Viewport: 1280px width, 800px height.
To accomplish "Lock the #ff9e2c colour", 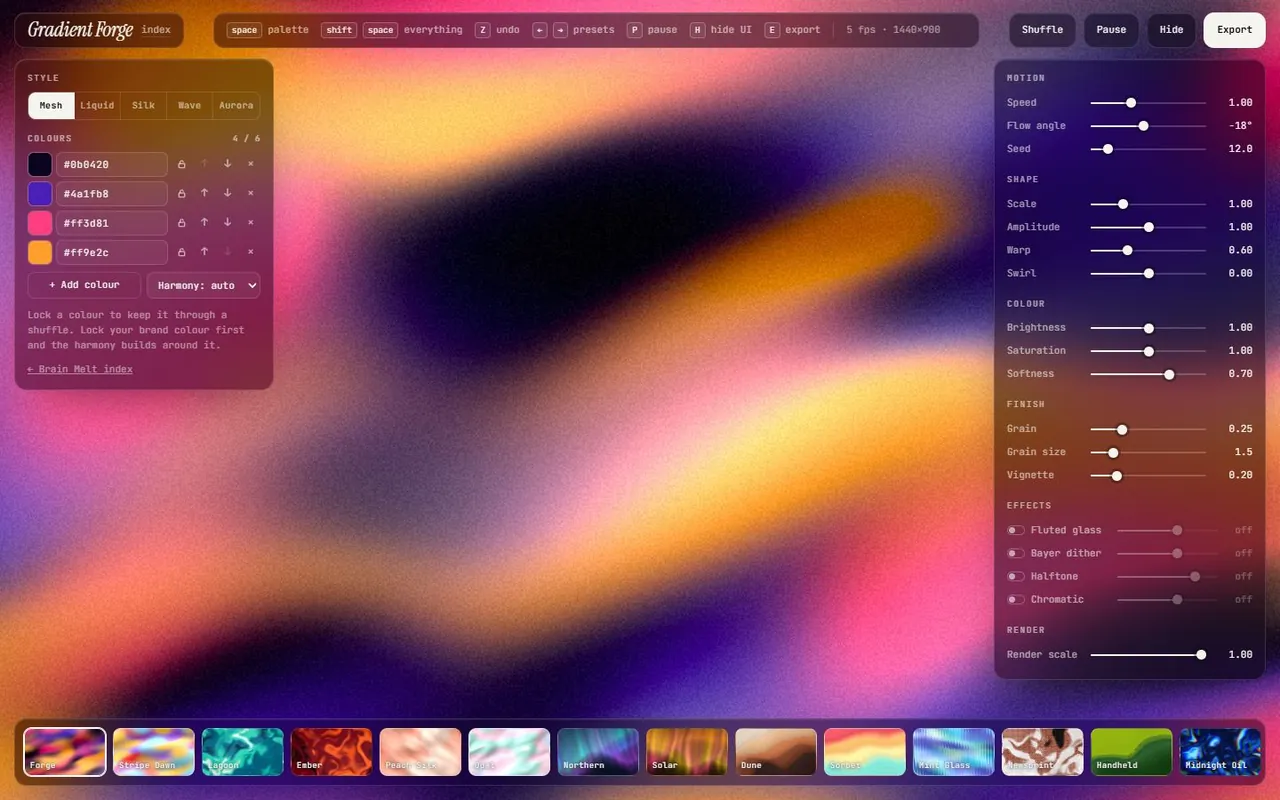I will (x=181, y=252).
